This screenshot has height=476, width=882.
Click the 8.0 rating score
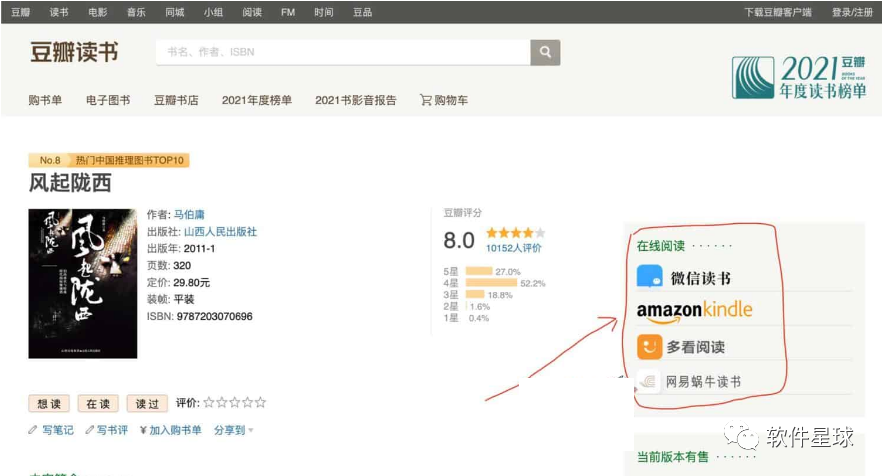tap(458, 240)
